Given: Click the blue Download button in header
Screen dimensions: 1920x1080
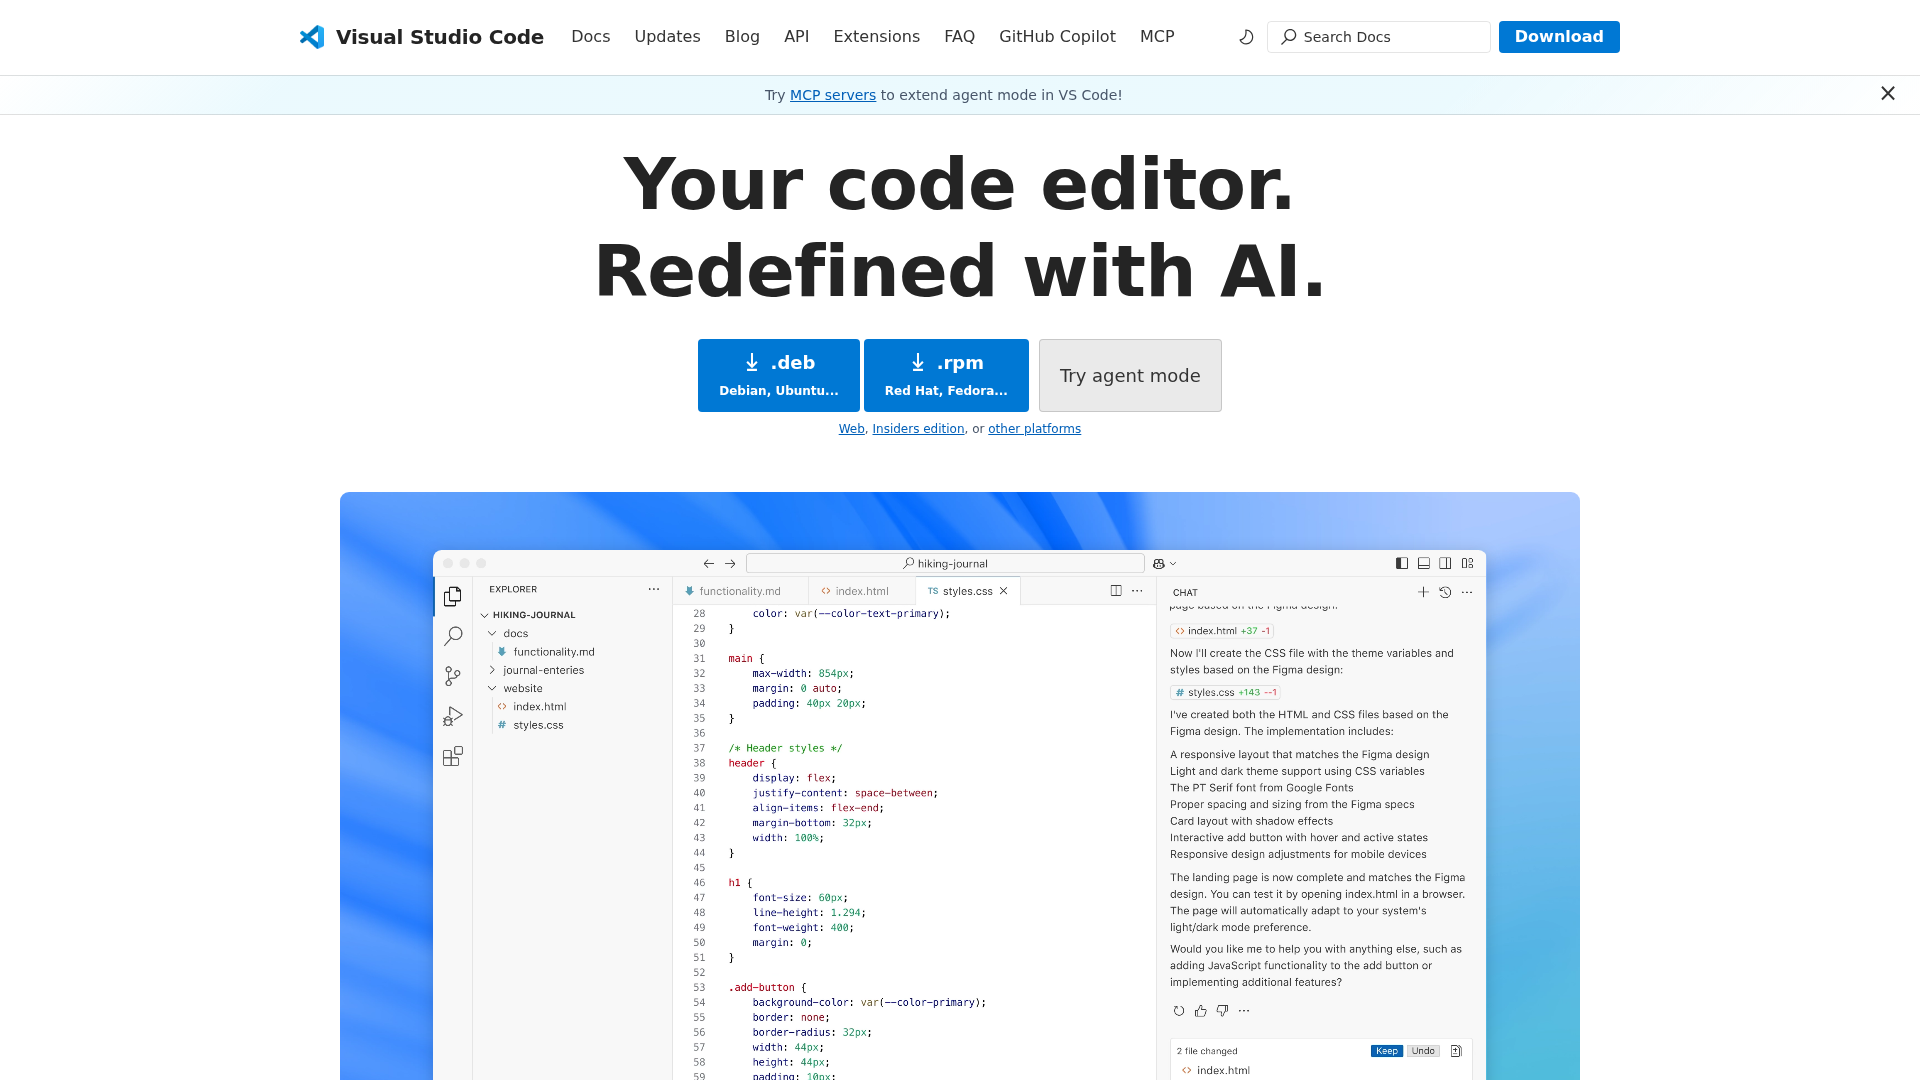Looking at the screenshot, I should coord(1559,37).
